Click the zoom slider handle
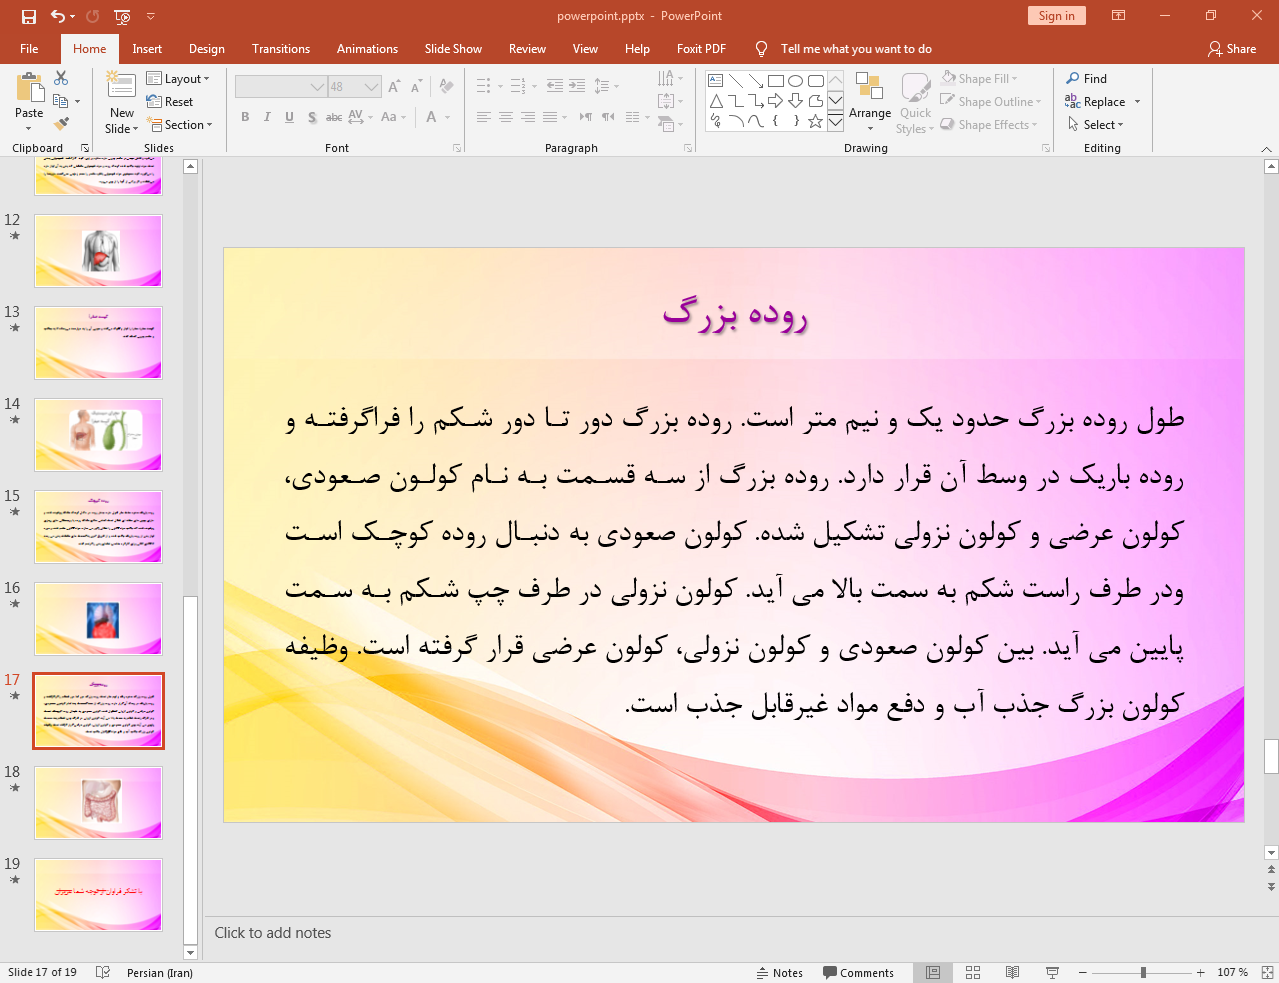Image resolution: width=1279 pixels, height=983 pixels. (x=1143, y=972)
